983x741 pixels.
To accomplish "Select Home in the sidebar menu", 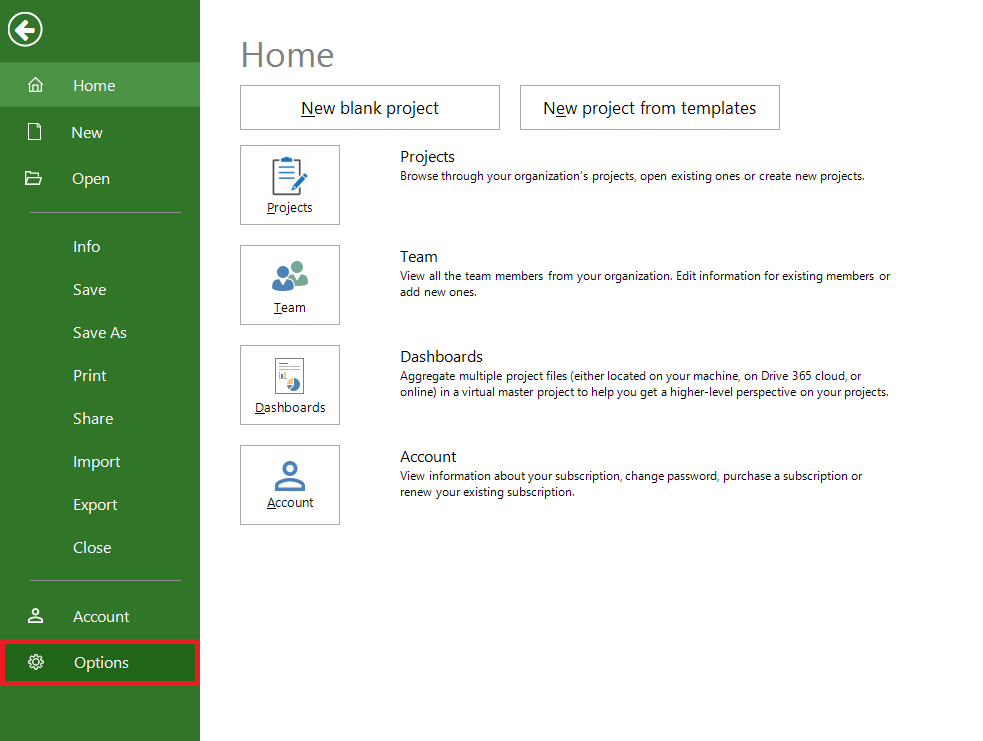I will click(x=100, y=85).
